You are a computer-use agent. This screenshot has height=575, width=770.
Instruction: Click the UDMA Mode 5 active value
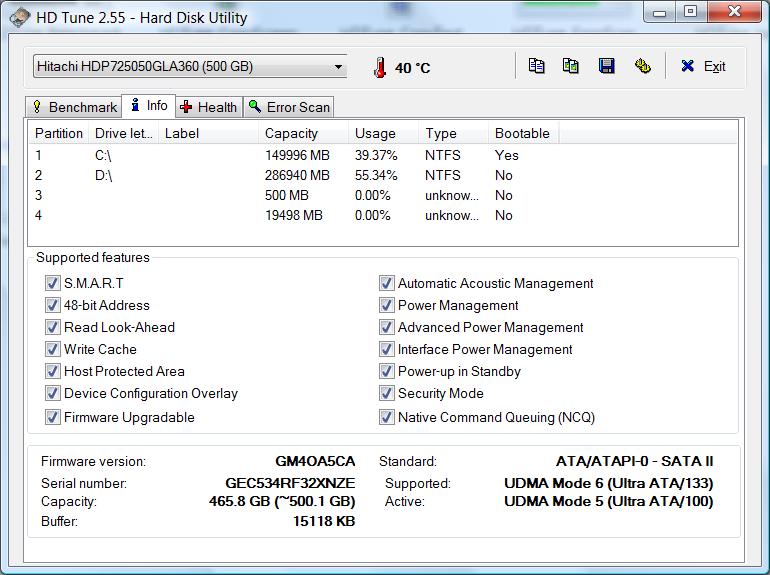(x=608, y=501)
